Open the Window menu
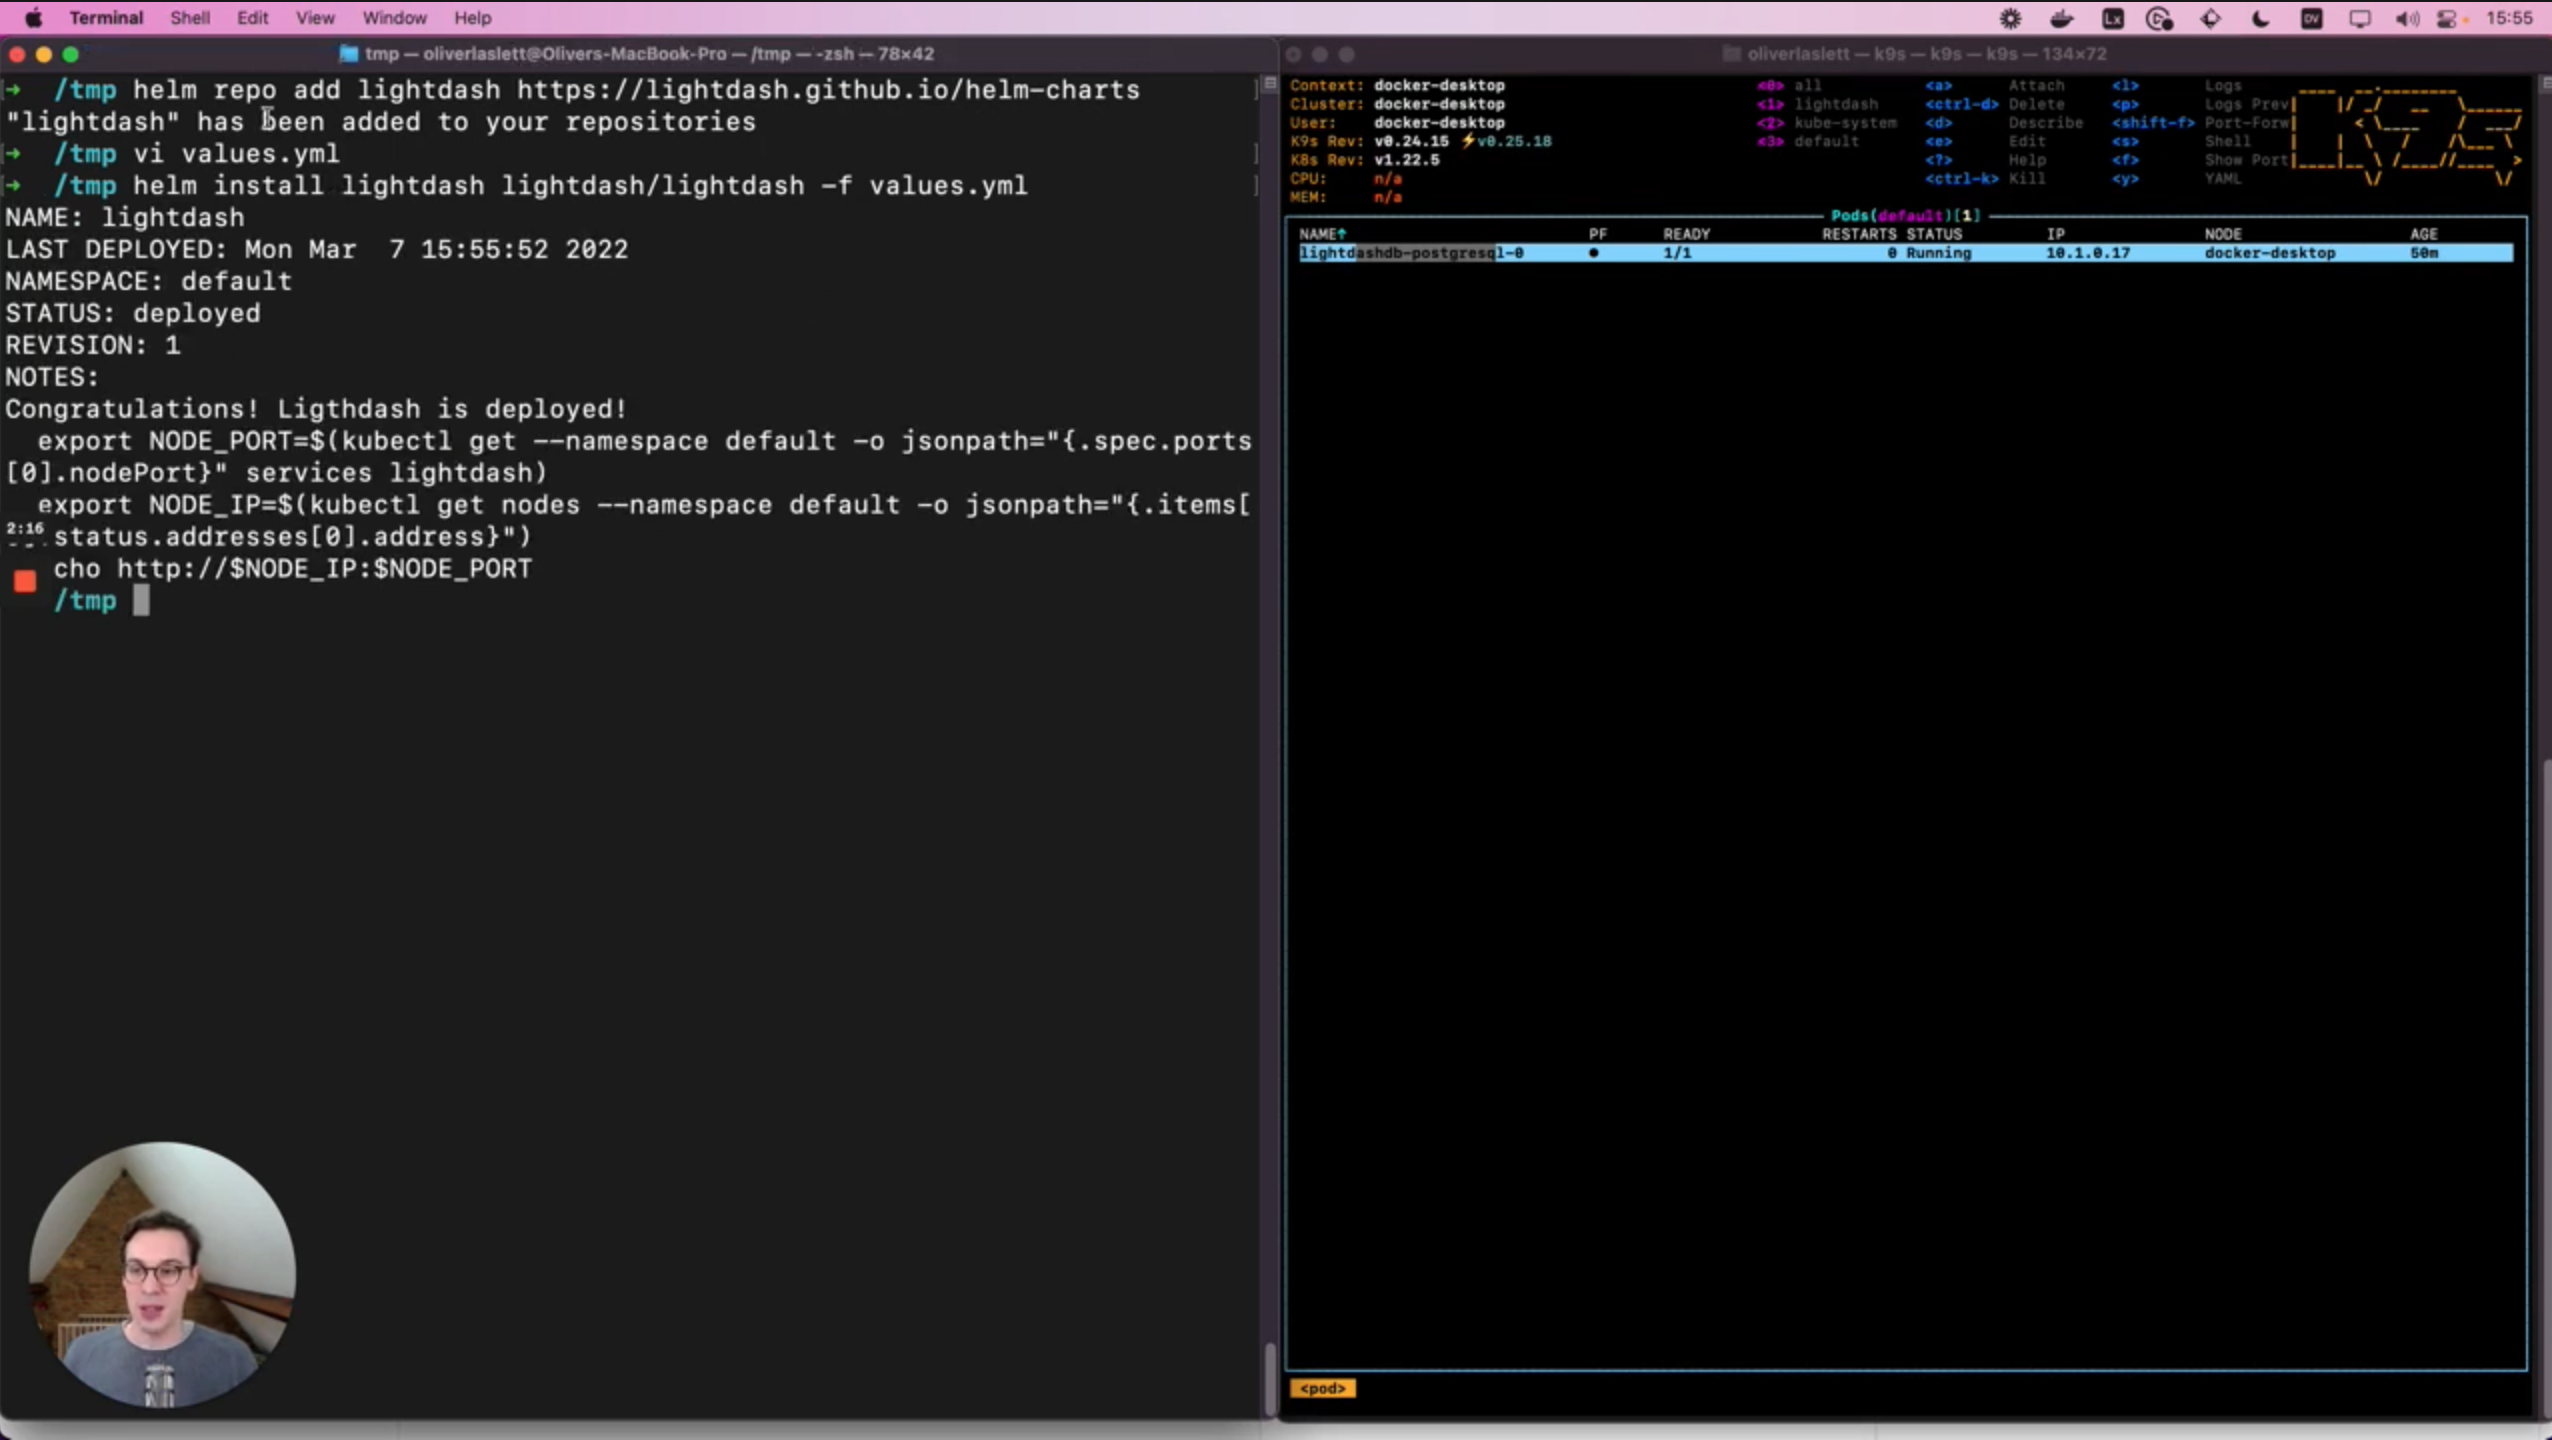The height and width of the screenshot is (1440, 2552). pos(394,18)
